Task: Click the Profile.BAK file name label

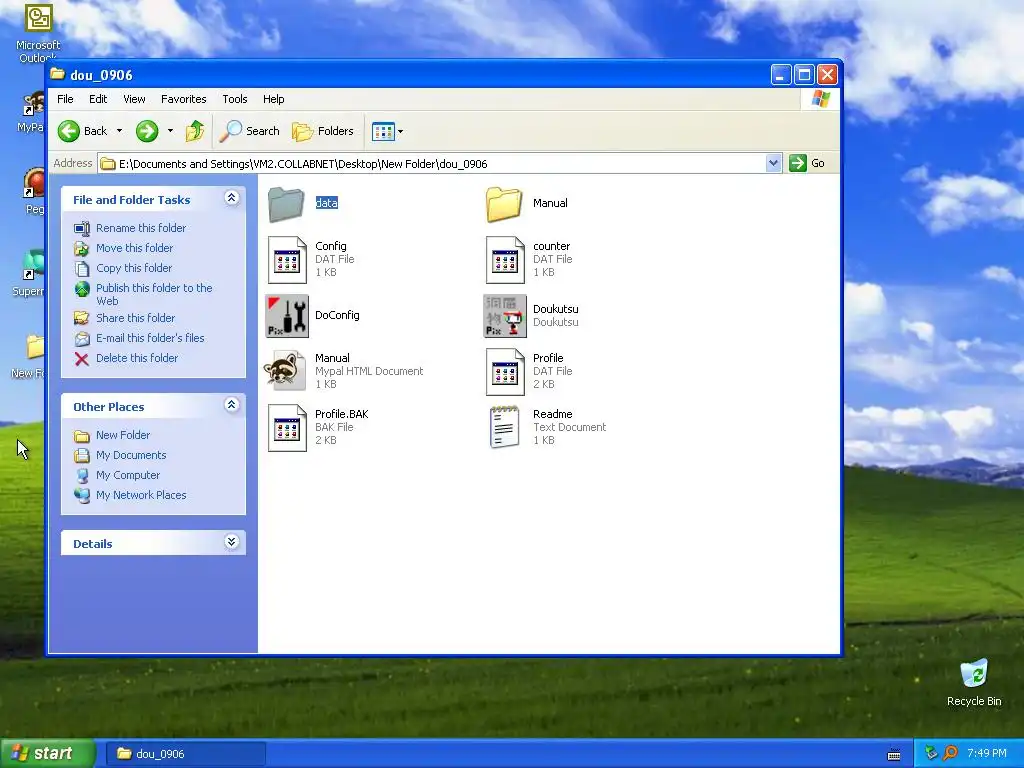Action: 342,414
